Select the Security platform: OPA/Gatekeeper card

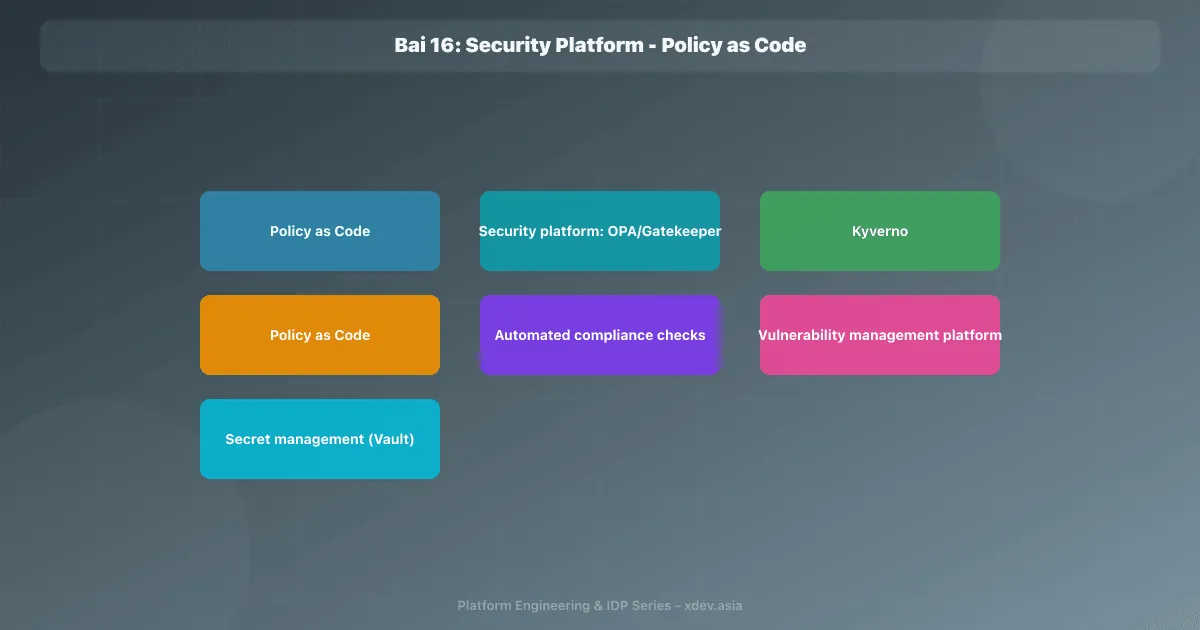600,231
